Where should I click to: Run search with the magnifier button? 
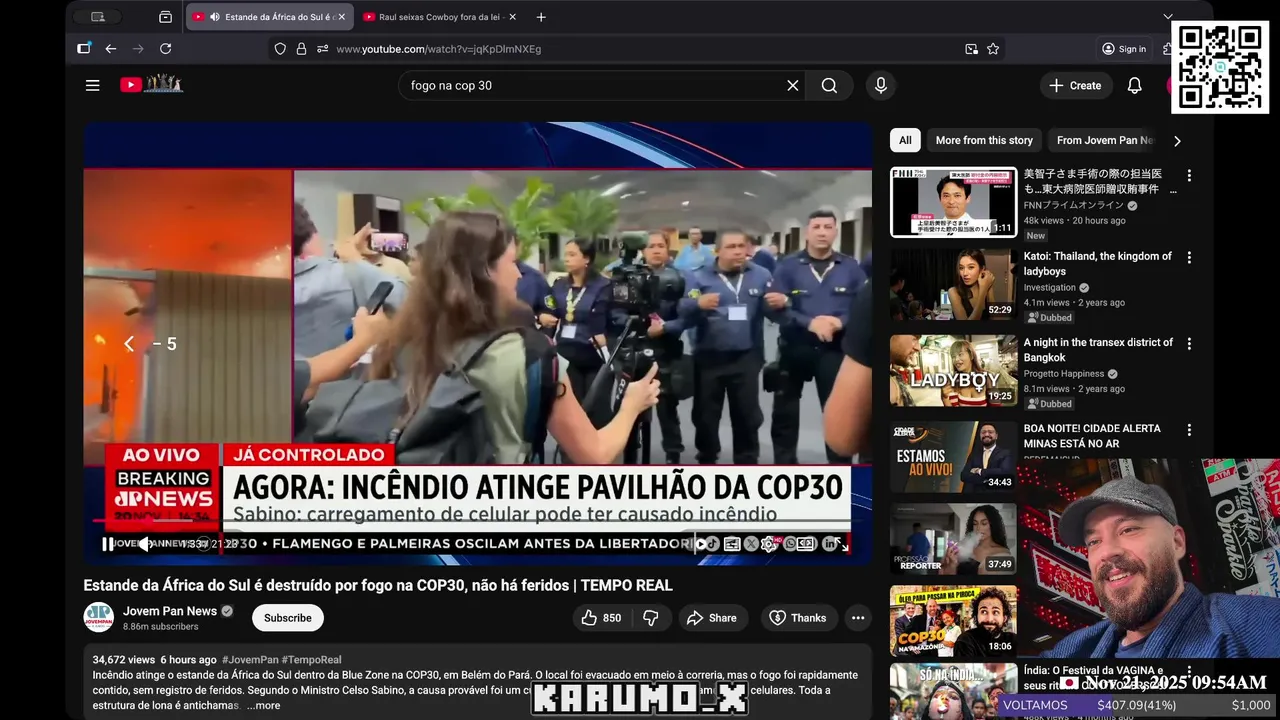[x=829, y=85]
